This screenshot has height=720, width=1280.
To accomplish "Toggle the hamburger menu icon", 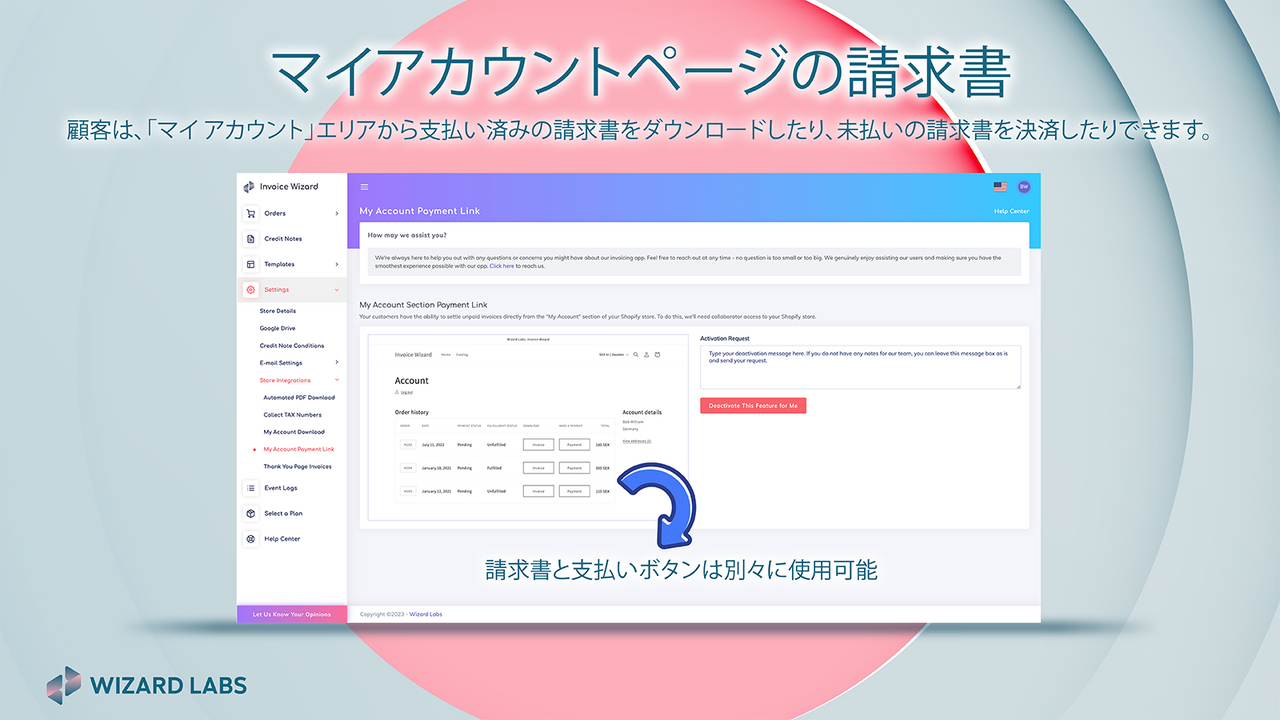I will (x=364, y=187).
